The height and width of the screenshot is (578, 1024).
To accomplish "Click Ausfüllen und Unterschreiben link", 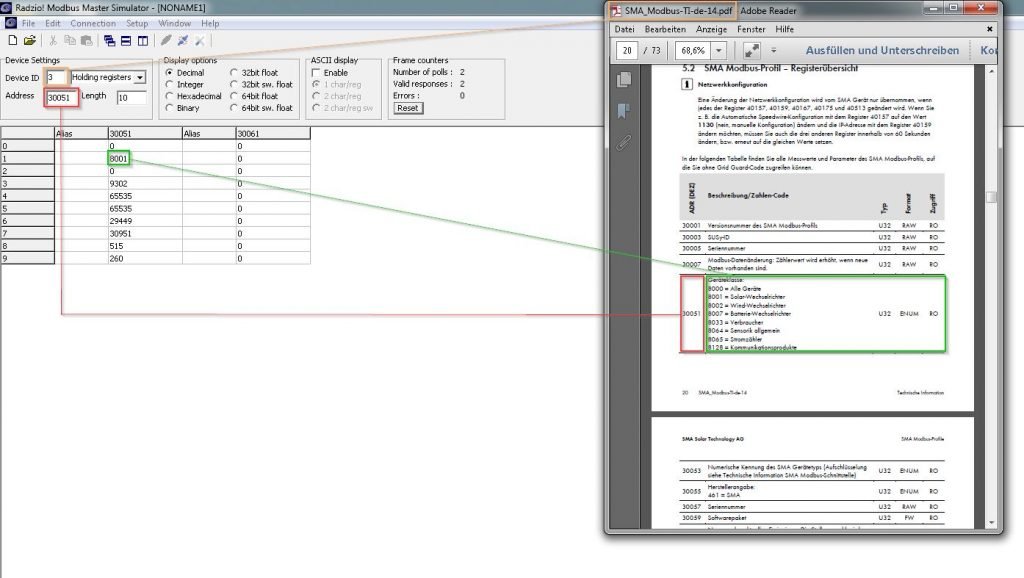I will point(882,50).
